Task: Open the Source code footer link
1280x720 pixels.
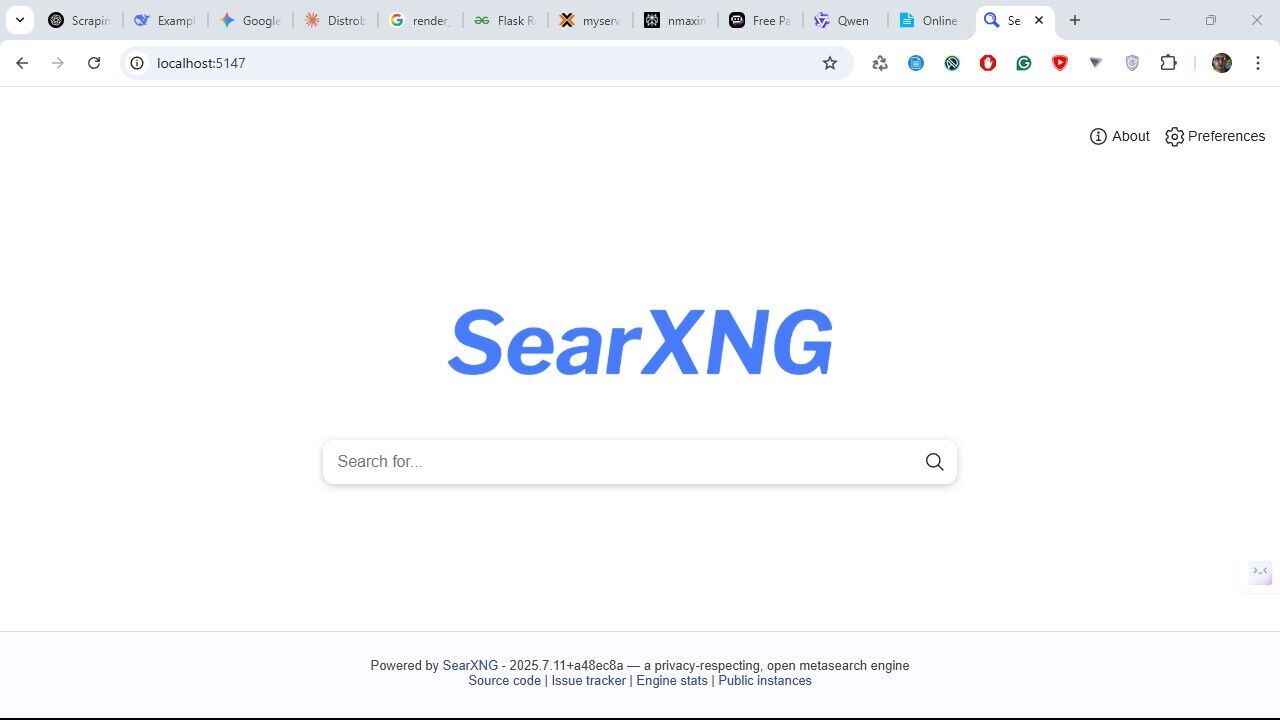Action: tap(504, 681)
